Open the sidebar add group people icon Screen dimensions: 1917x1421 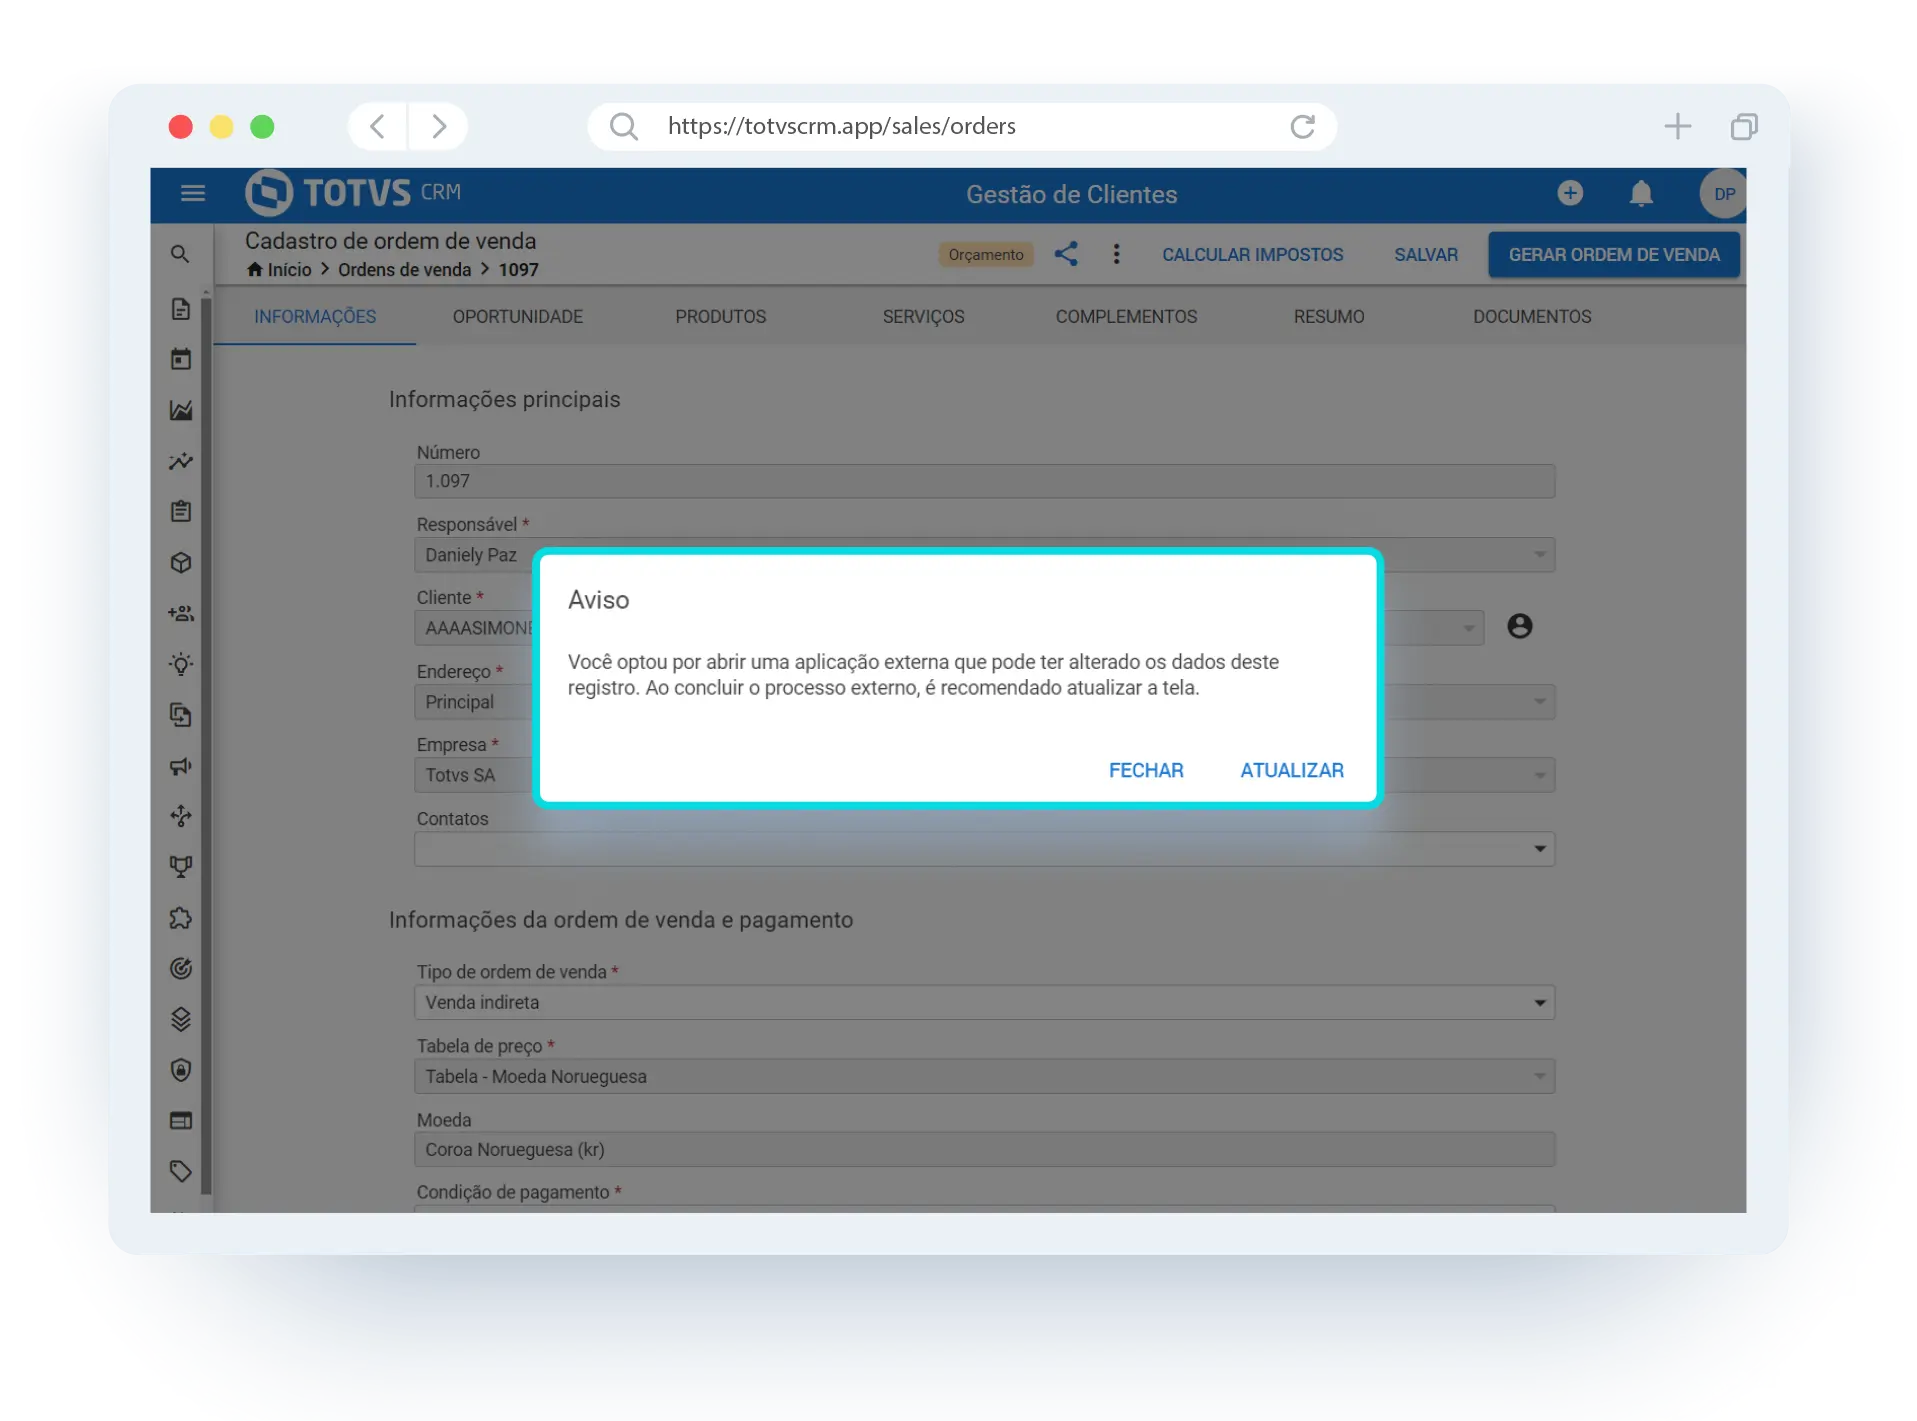[x=180, y=613]
